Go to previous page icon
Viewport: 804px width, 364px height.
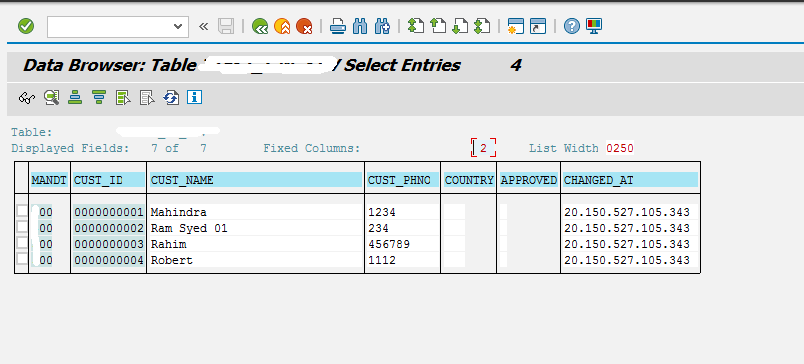(438, 26)
